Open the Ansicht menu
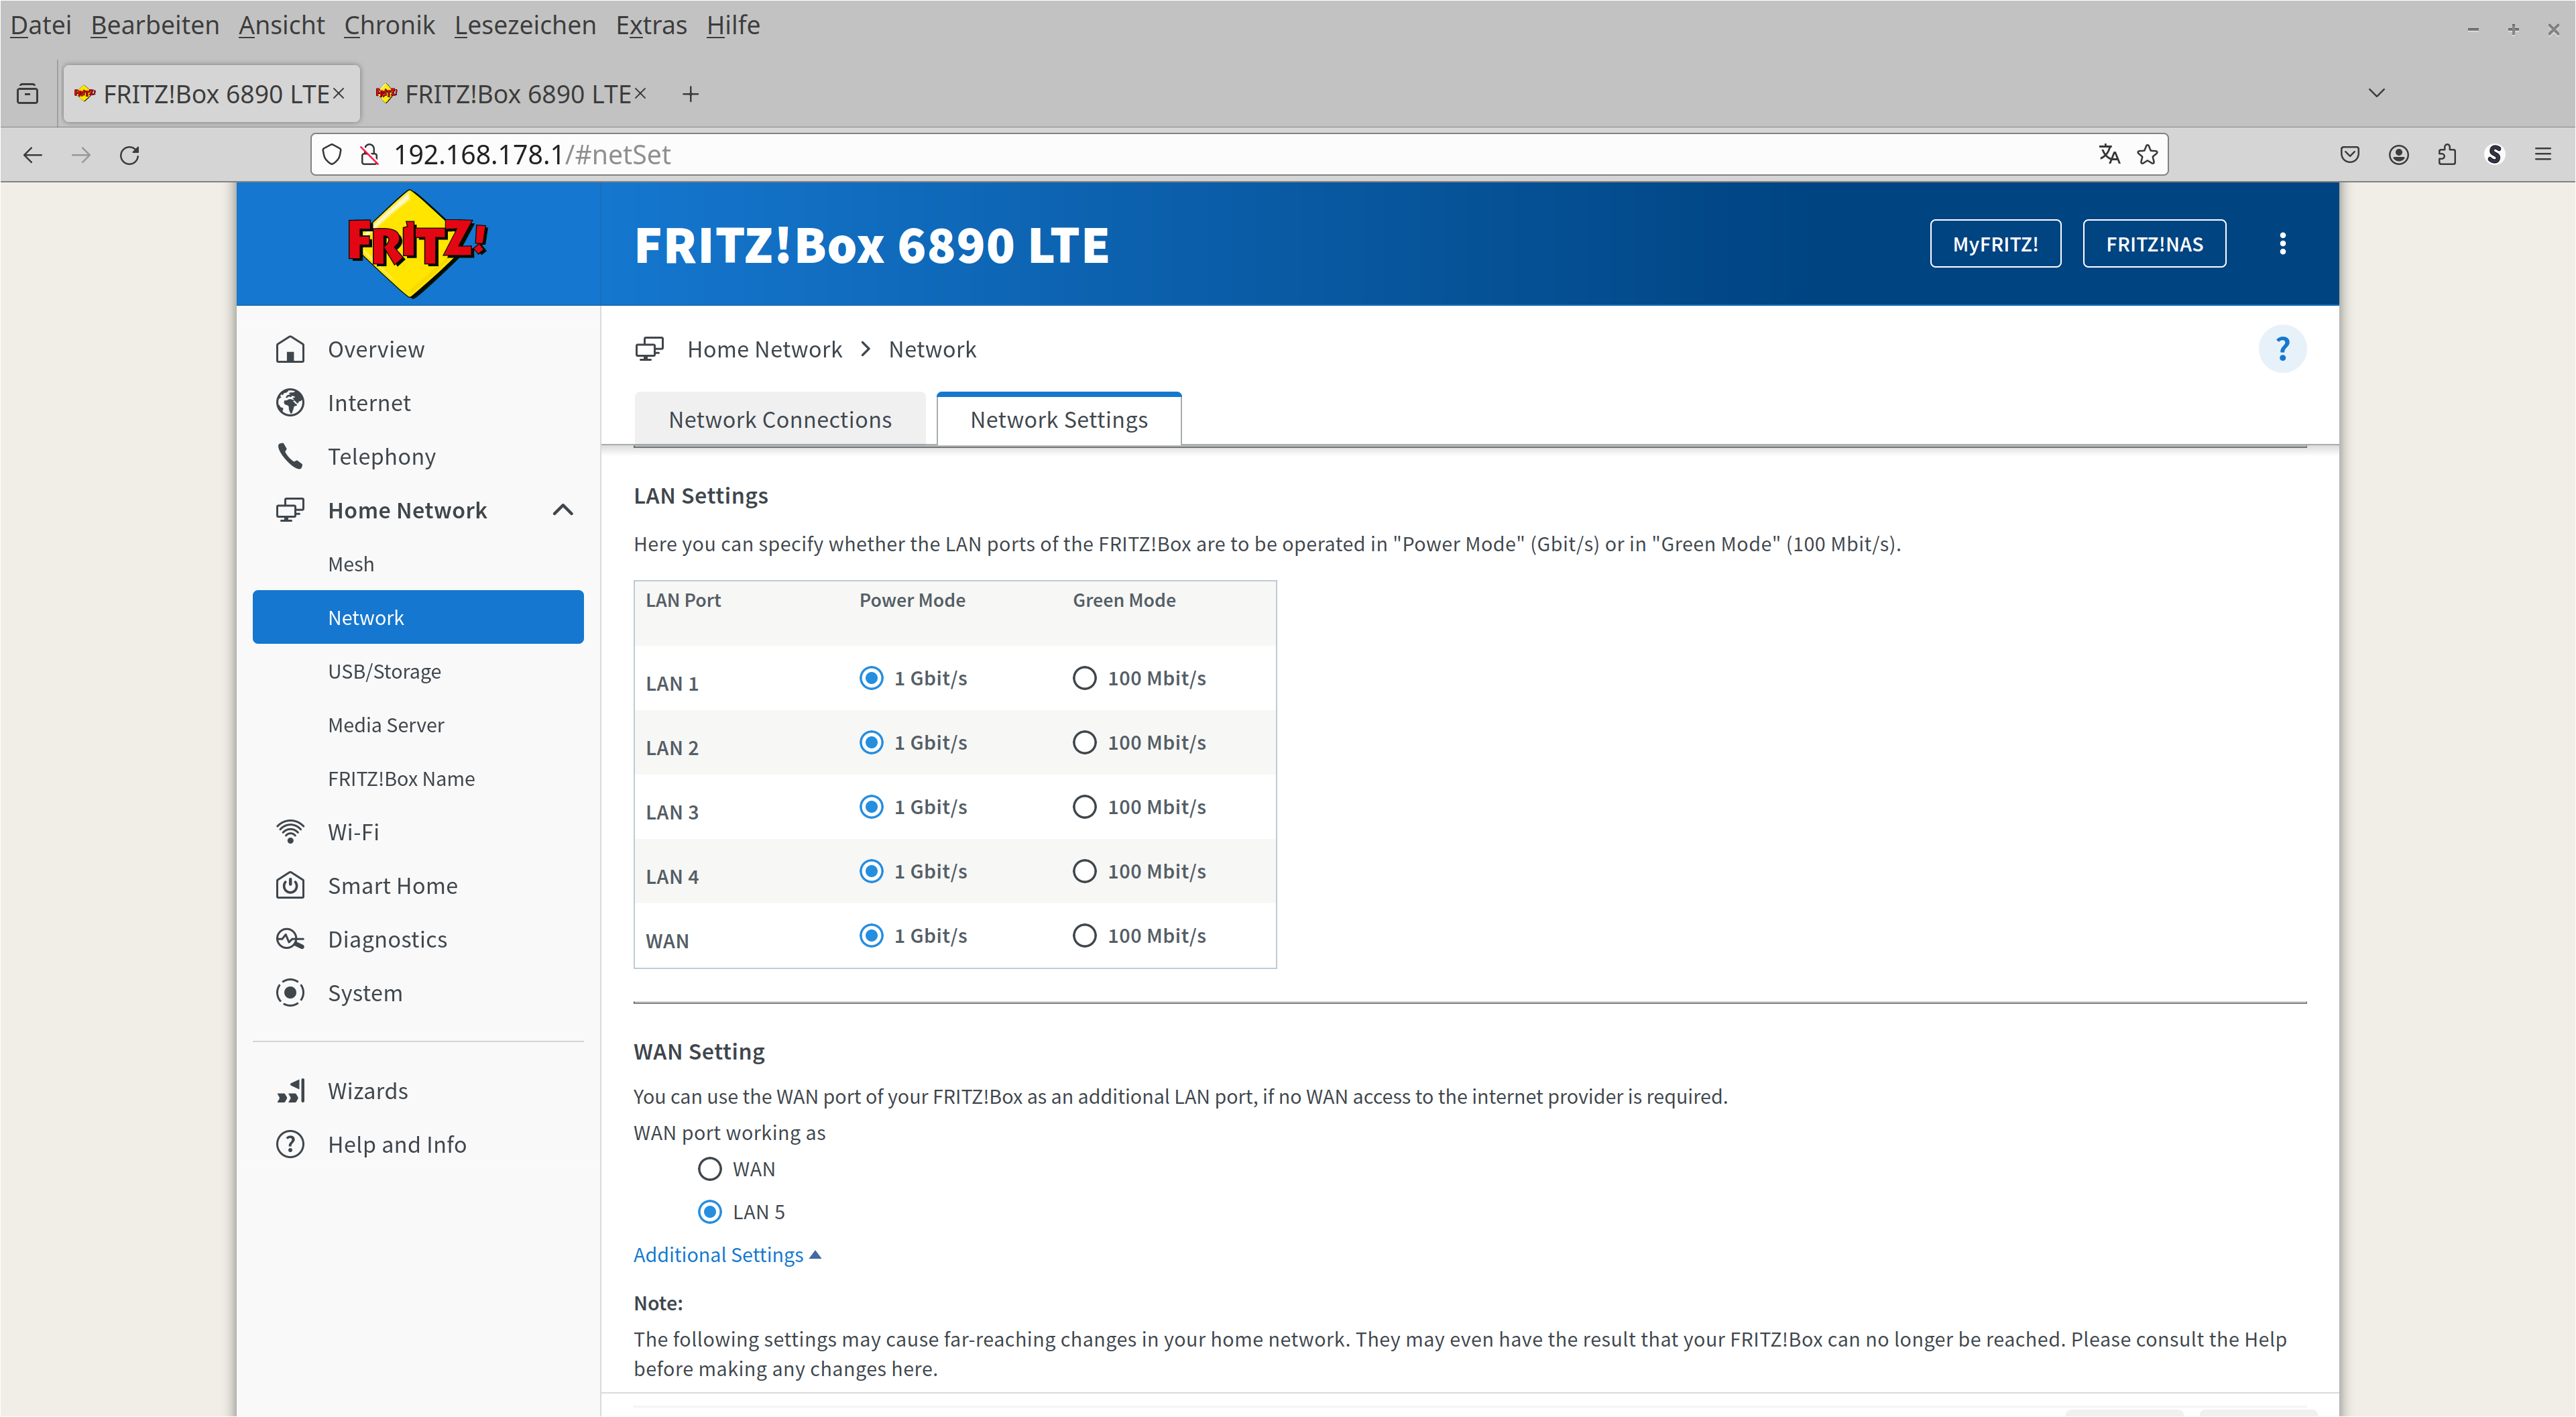The height and width of the screenshot is (1417, 2576). click(x=281, y=25)
